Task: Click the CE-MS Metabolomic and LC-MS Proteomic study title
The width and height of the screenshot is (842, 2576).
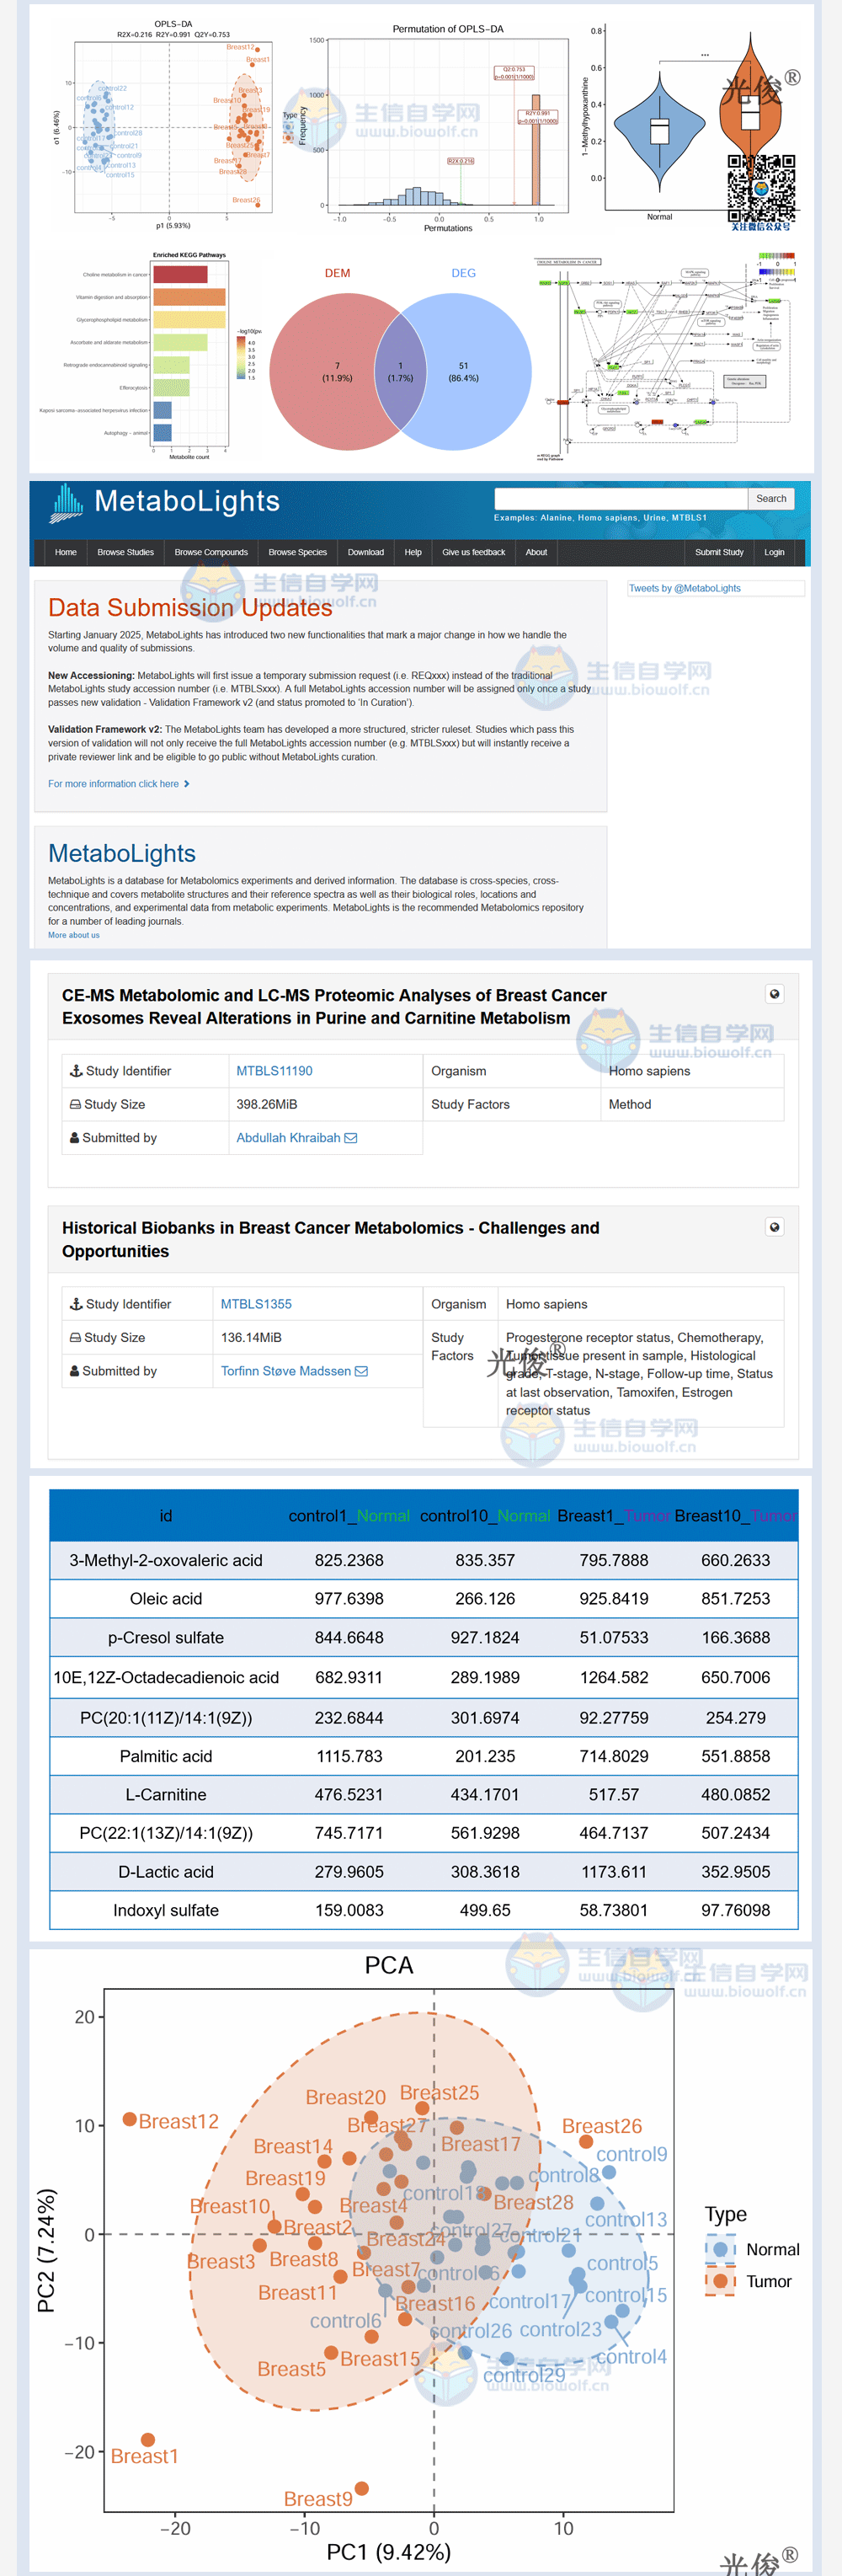Action: (334, 1007)
